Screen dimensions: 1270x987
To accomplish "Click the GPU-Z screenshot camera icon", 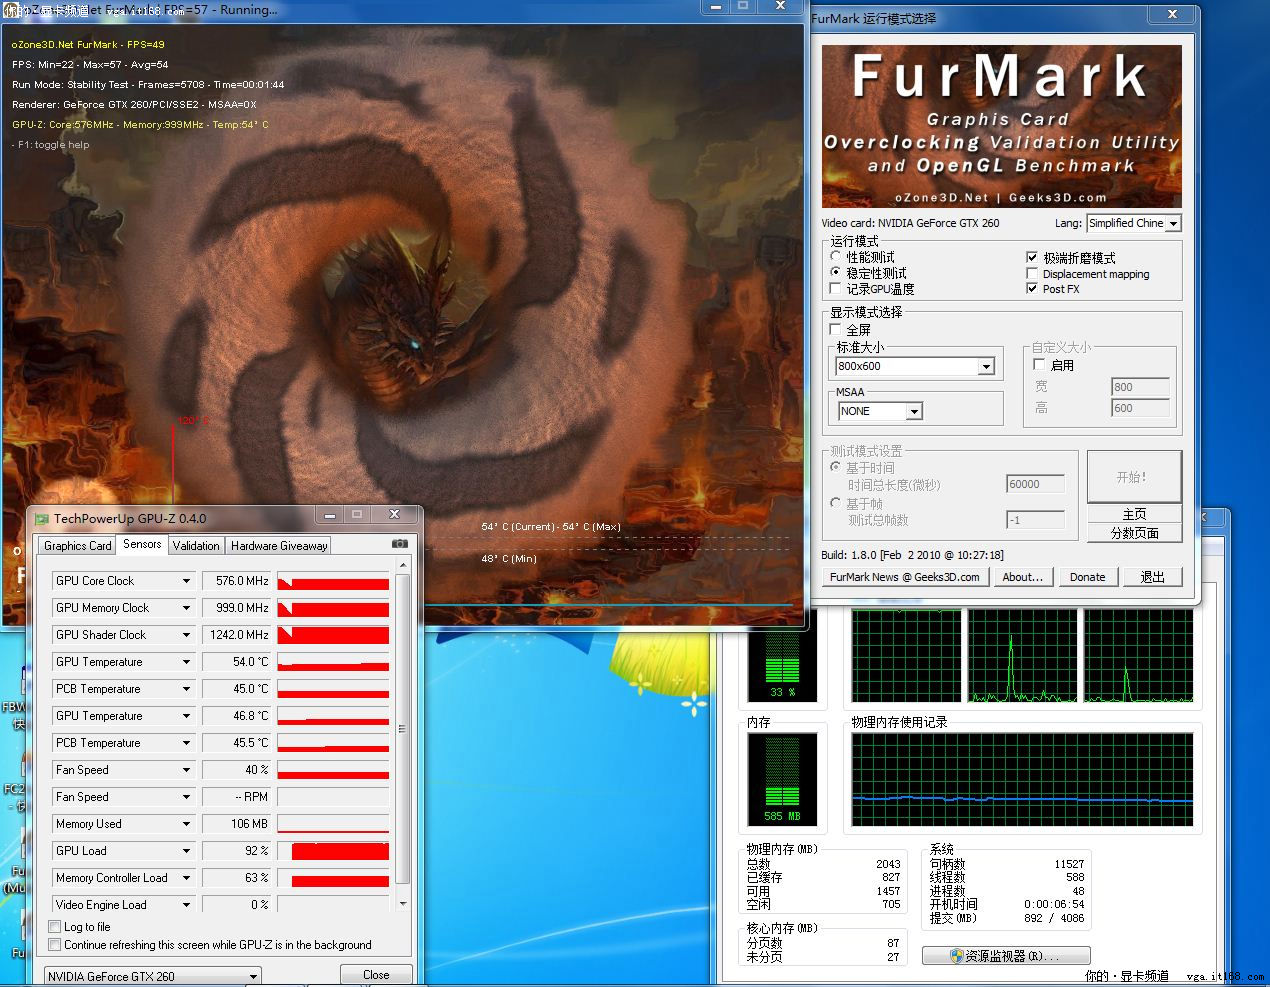I will click(399, 544).
